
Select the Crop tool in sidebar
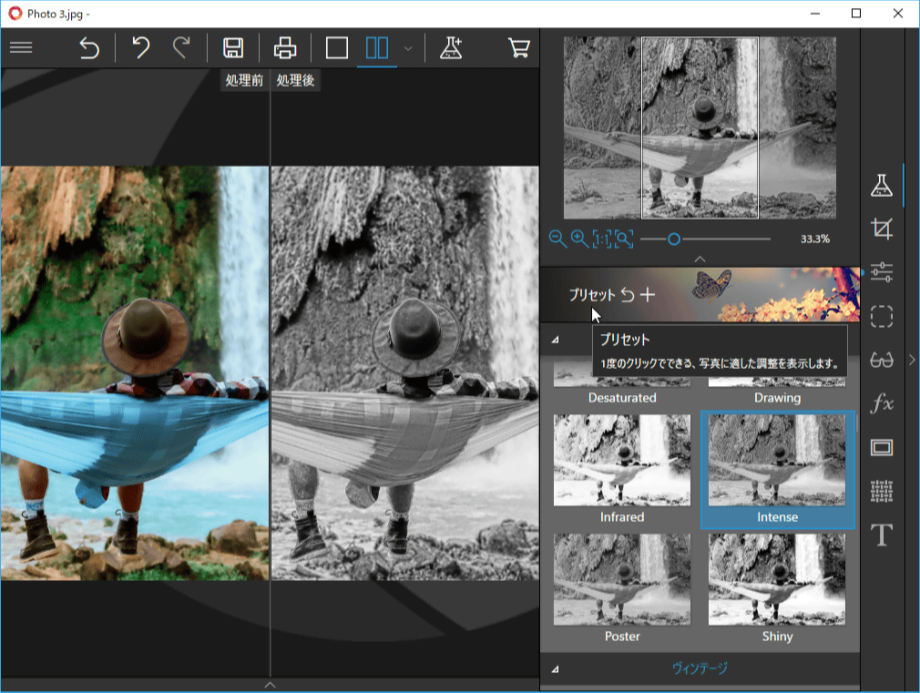[x=882, y=228]
